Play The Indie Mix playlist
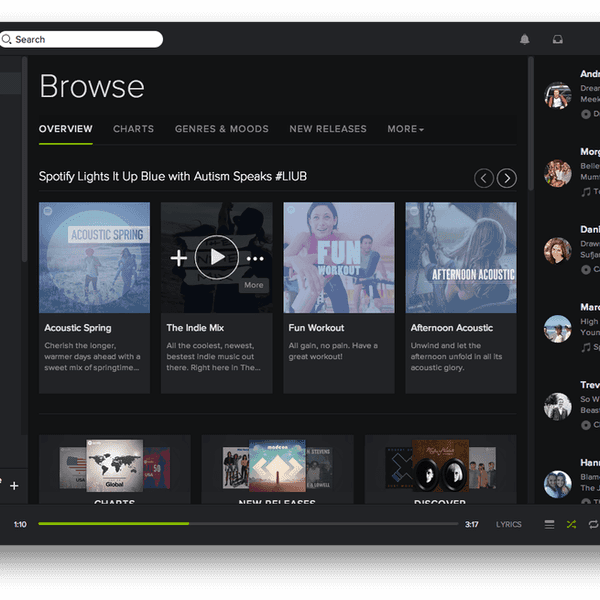 tap(217, 258)
